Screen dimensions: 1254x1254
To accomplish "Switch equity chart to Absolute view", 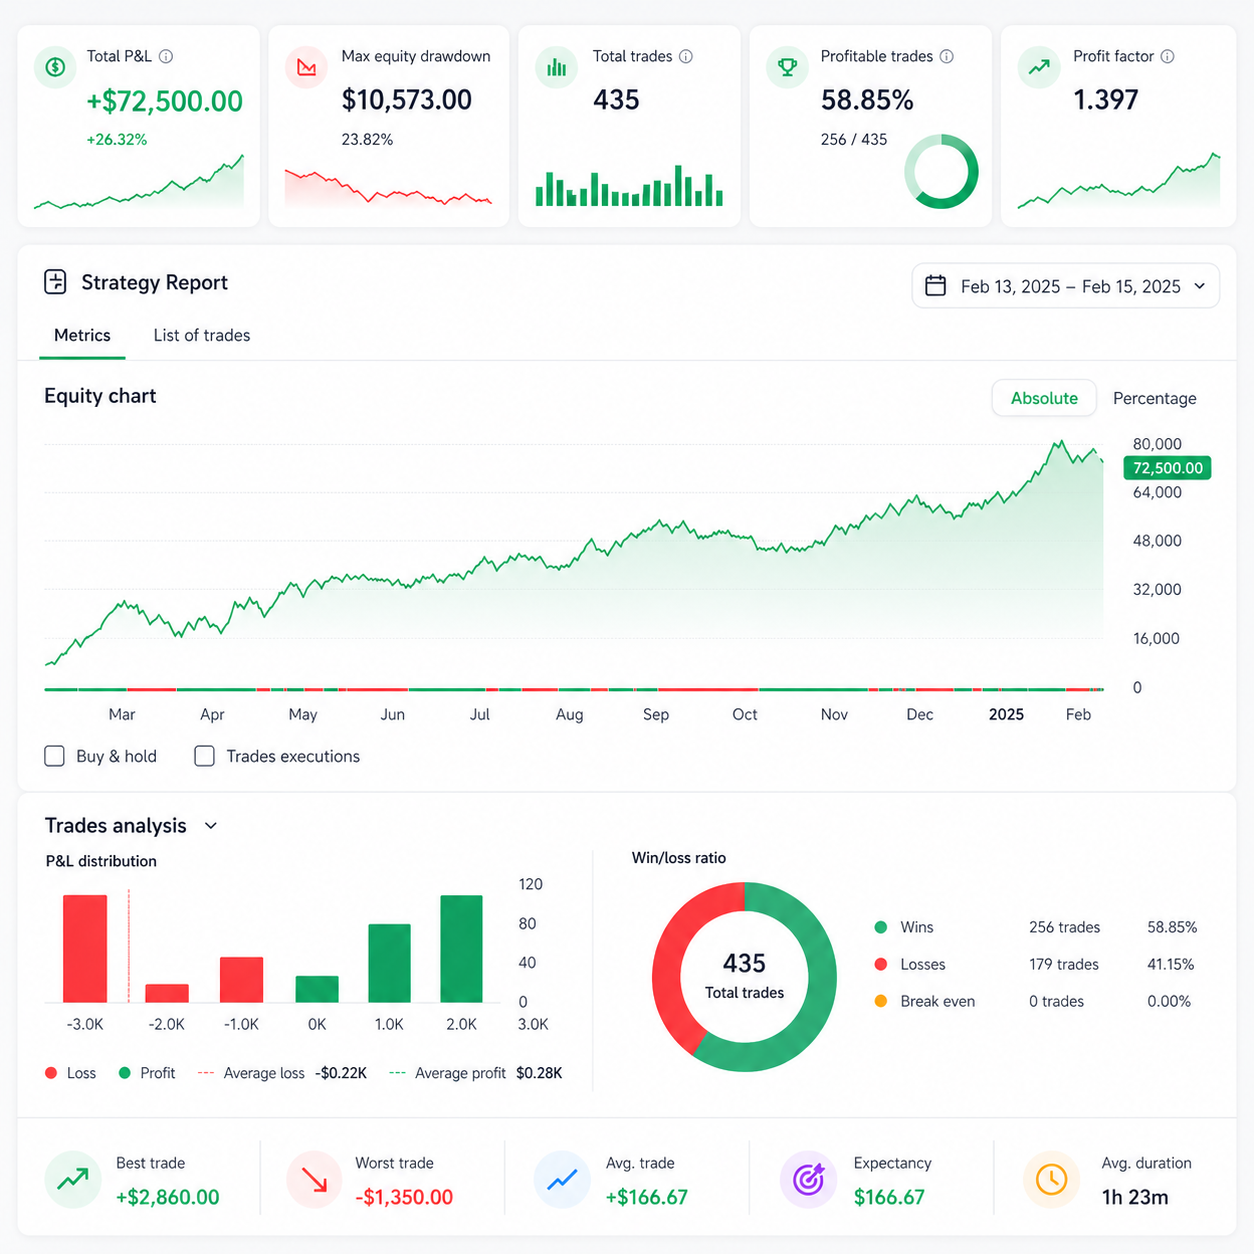I will point(1044,398).
